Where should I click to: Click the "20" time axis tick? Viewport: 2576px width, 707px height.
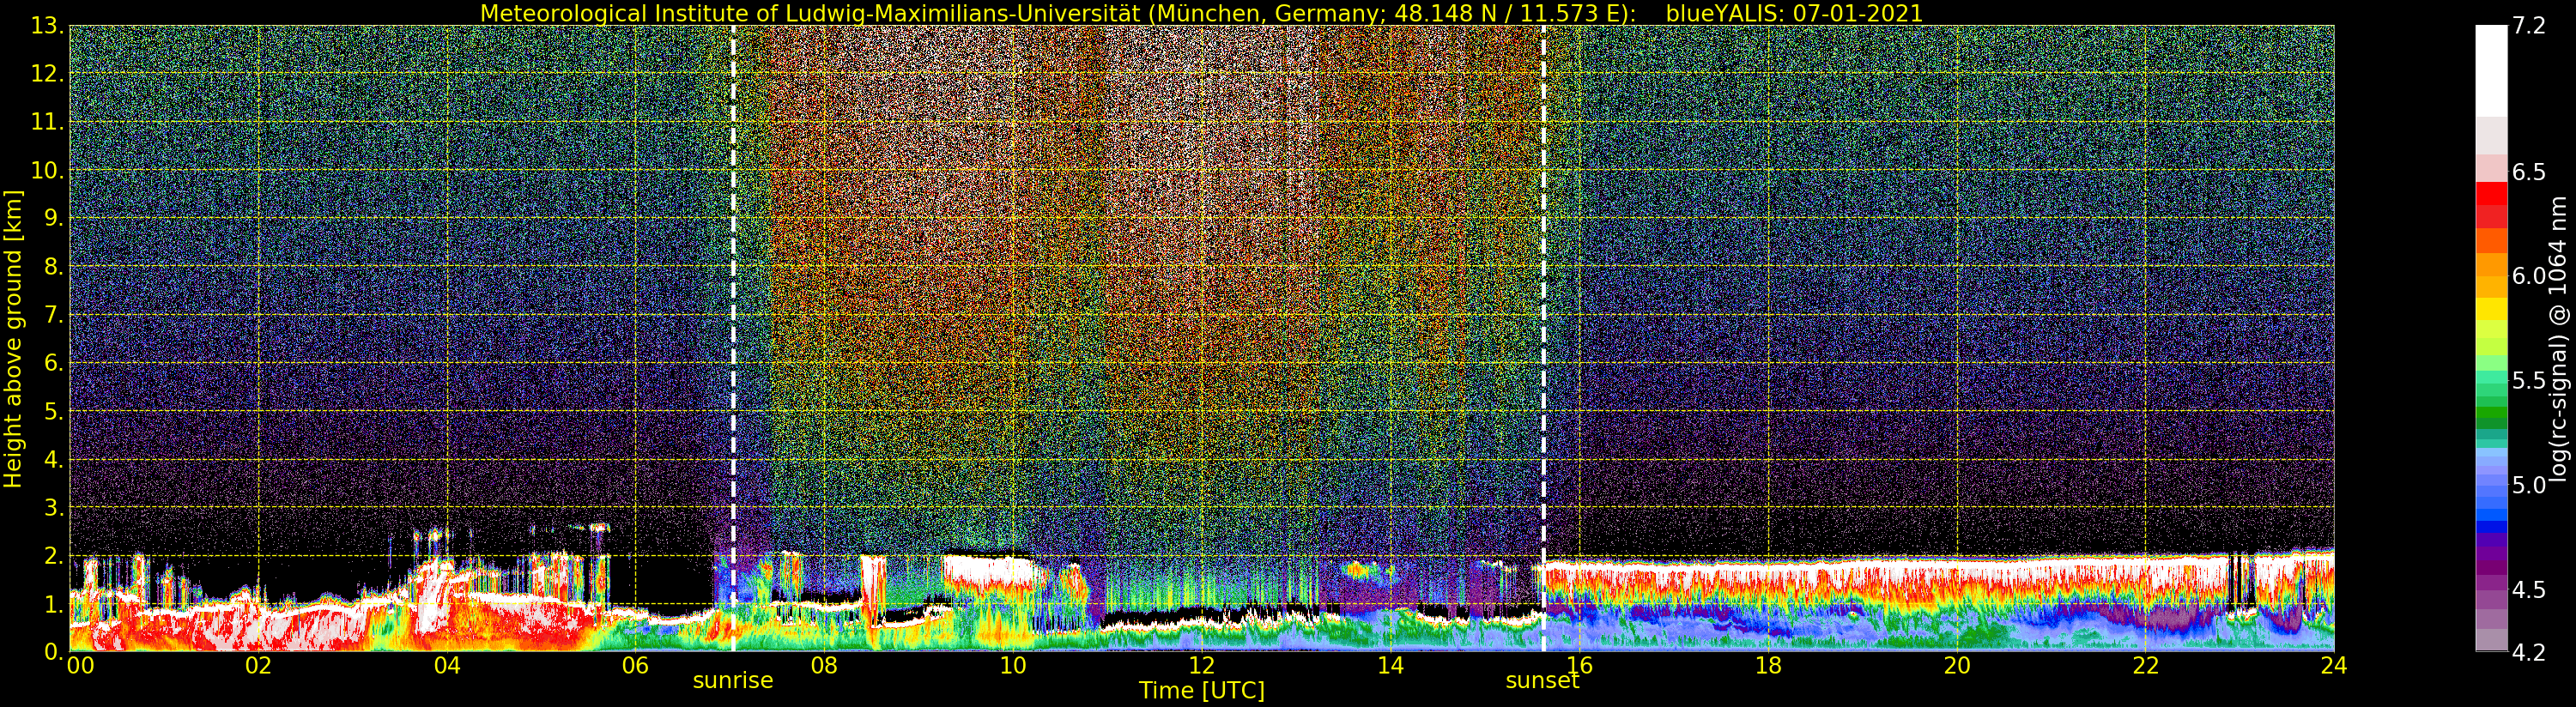1957,666
